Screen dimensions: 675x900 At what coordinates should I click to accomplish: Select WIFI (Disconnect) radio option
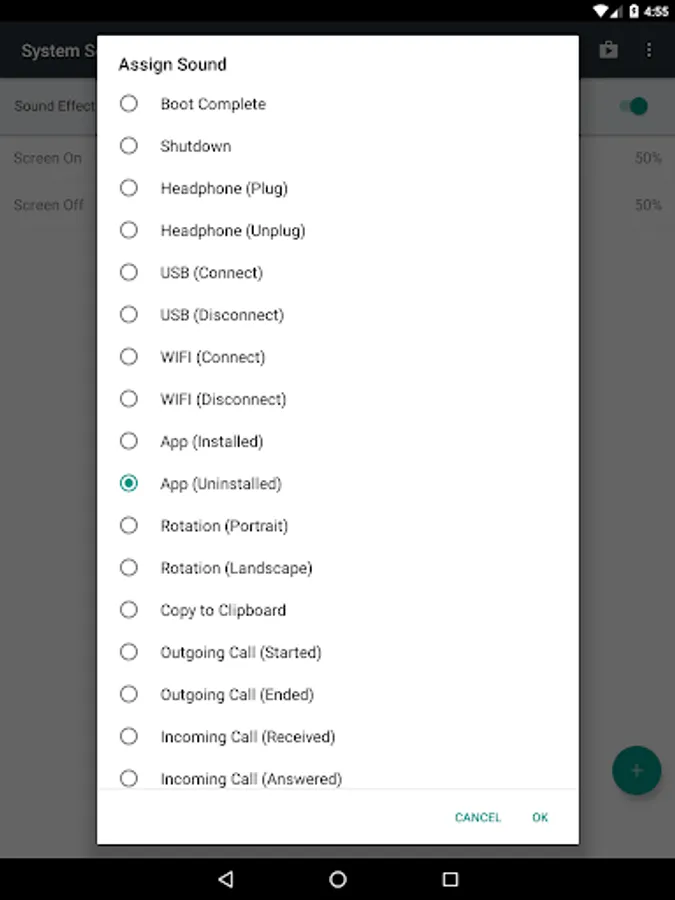coord(129,399)
